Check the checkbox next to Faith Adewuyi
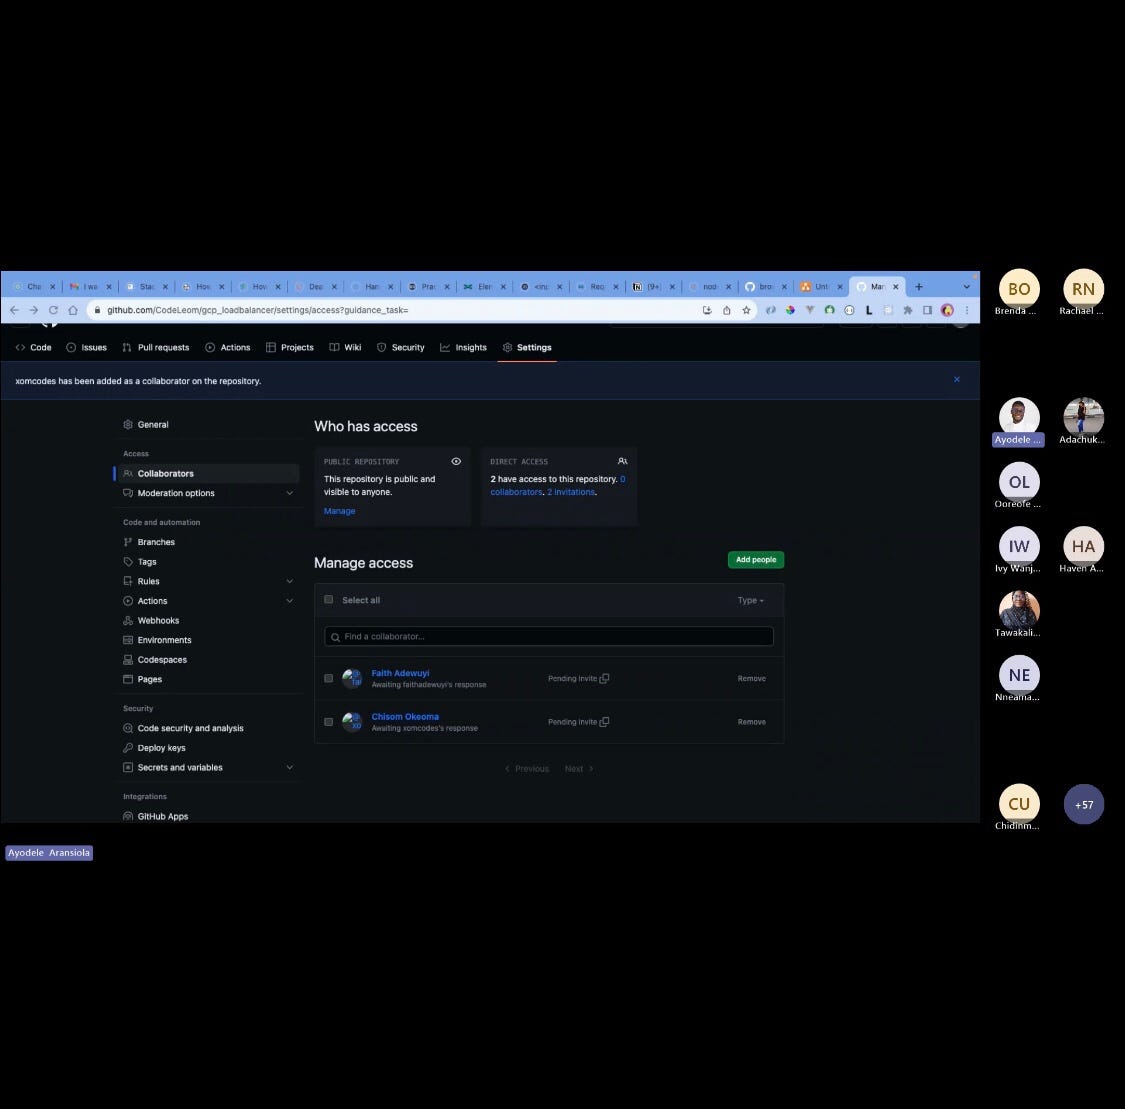The image size is (1125, 1109). [328, 677]
